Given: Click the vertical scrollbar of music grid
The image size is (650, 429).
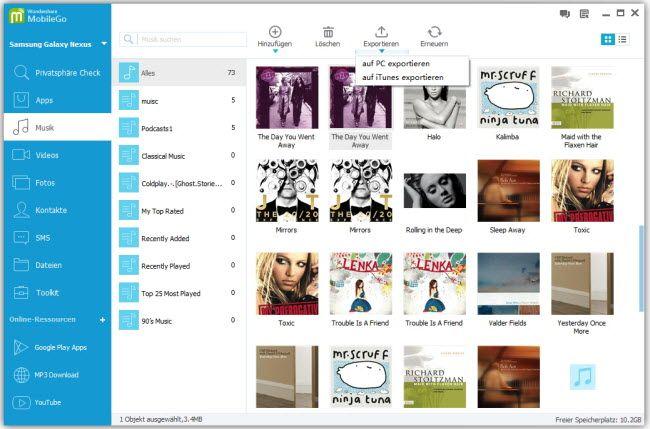Looking at the screenshot, I should (641, 267).
